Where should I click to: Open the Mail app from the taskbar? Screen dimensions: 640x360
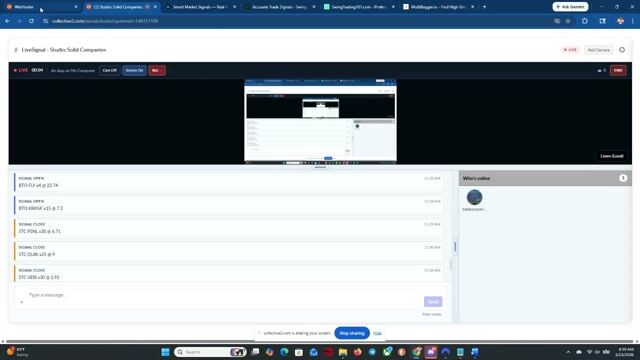click(313, 352)
